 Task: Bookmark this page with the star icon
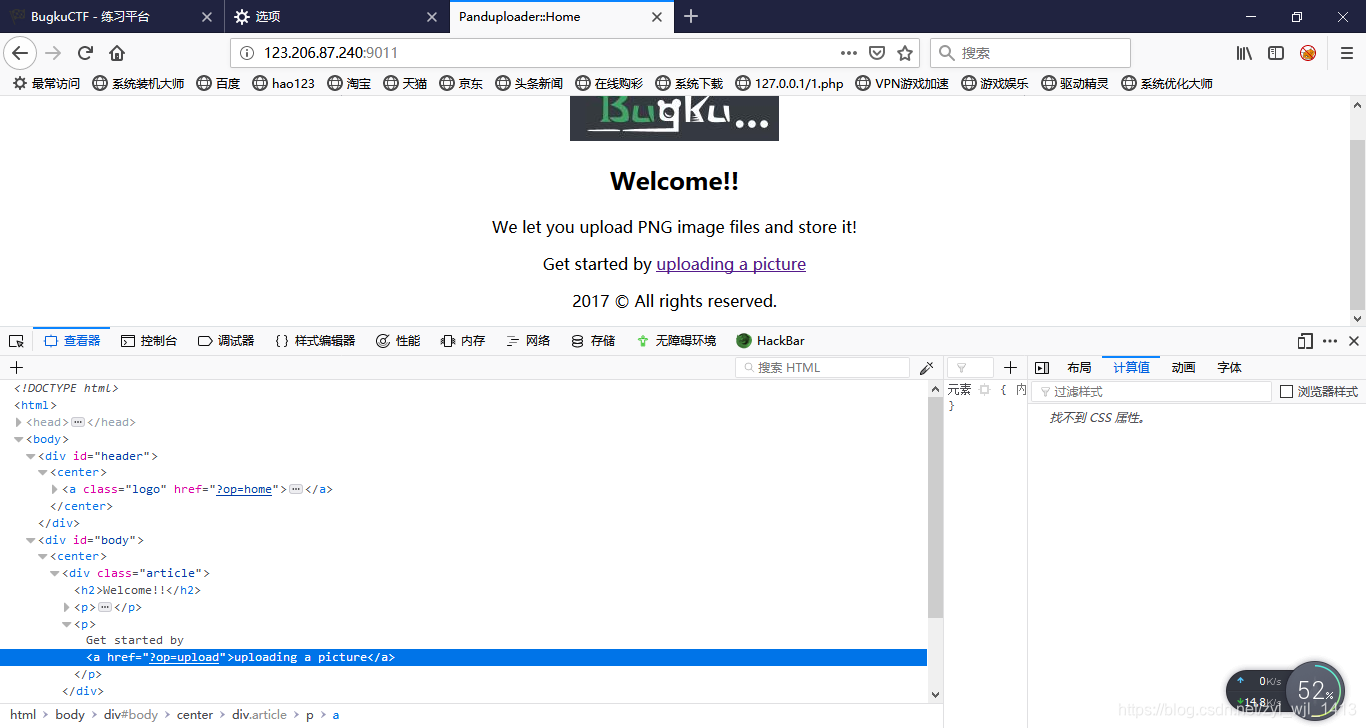point(905,53)
